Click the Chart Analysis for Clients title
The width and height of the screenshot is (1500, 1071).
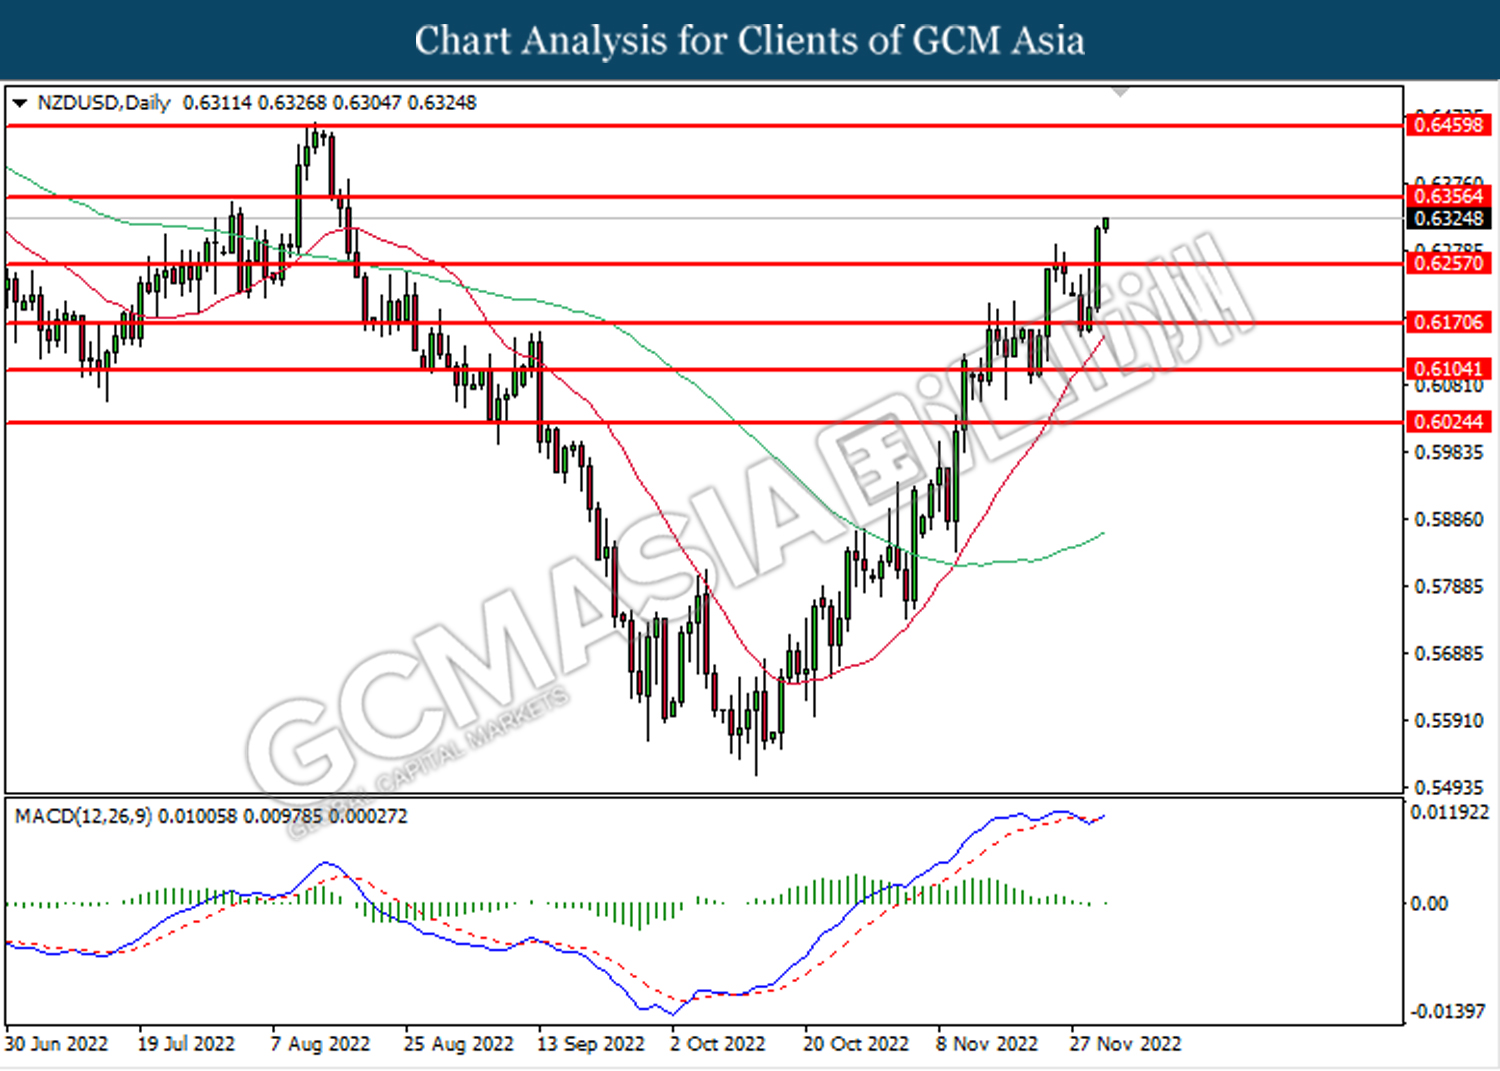tap(750, 41)
